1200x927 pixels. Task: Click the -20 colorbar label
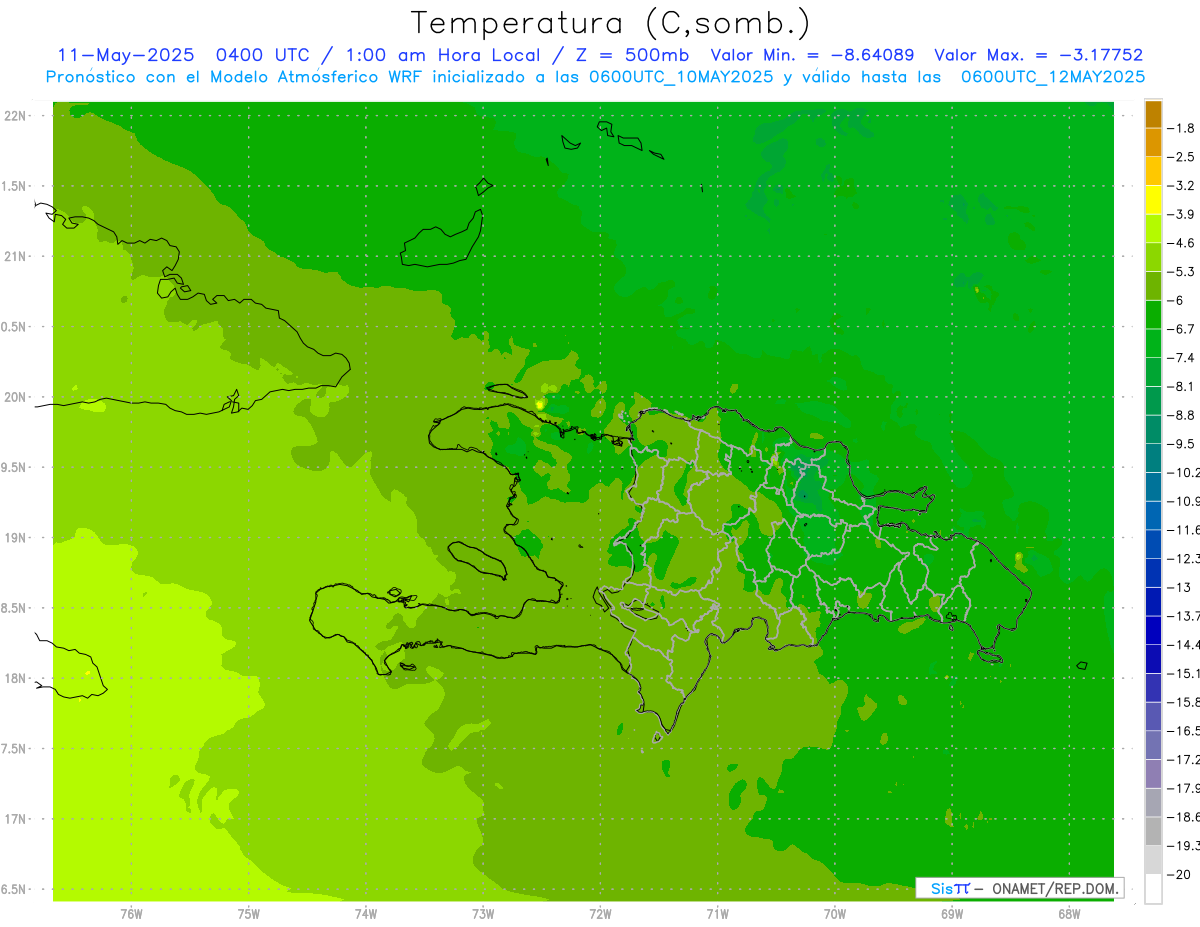pyautogui.click(x=1178, y=875)
